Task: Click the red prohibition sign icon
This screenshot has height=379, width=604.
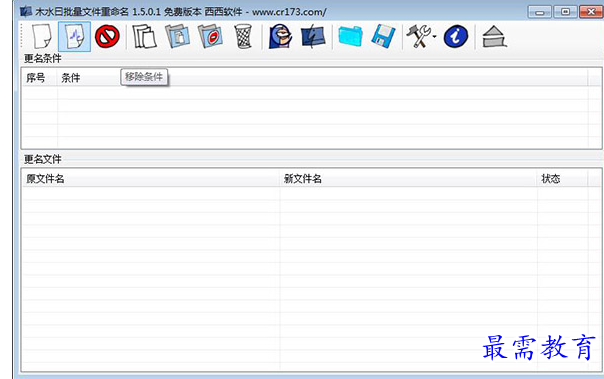Action: click(107, 37)
